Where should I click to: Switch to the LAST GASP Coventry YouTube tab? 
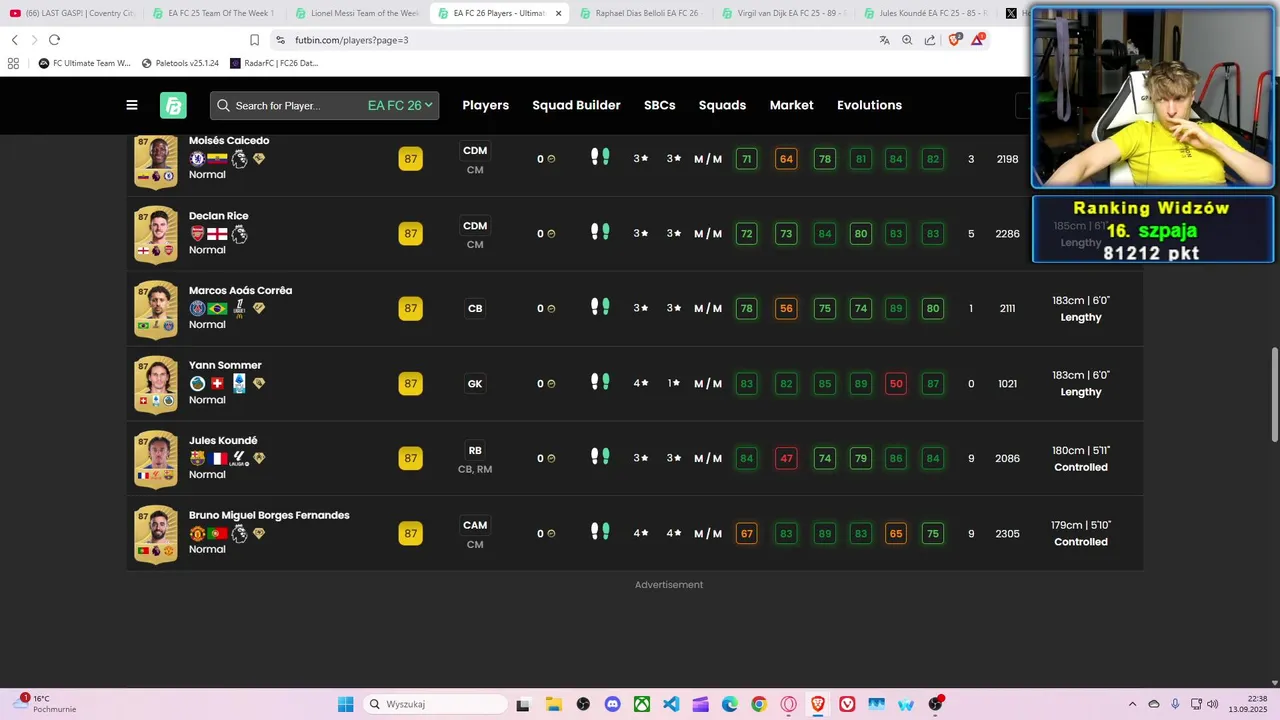click(71, 13)
